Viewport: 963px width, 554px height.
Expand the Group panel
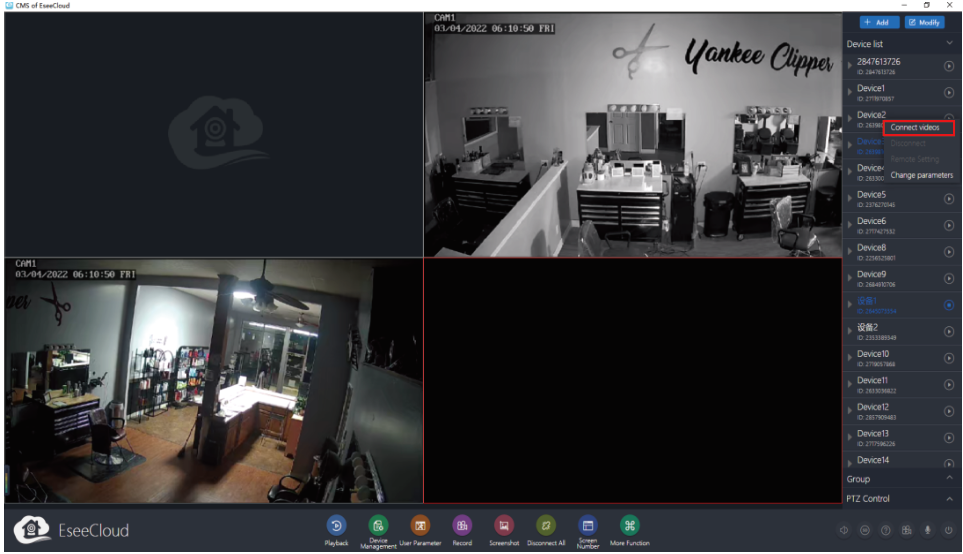948,480
